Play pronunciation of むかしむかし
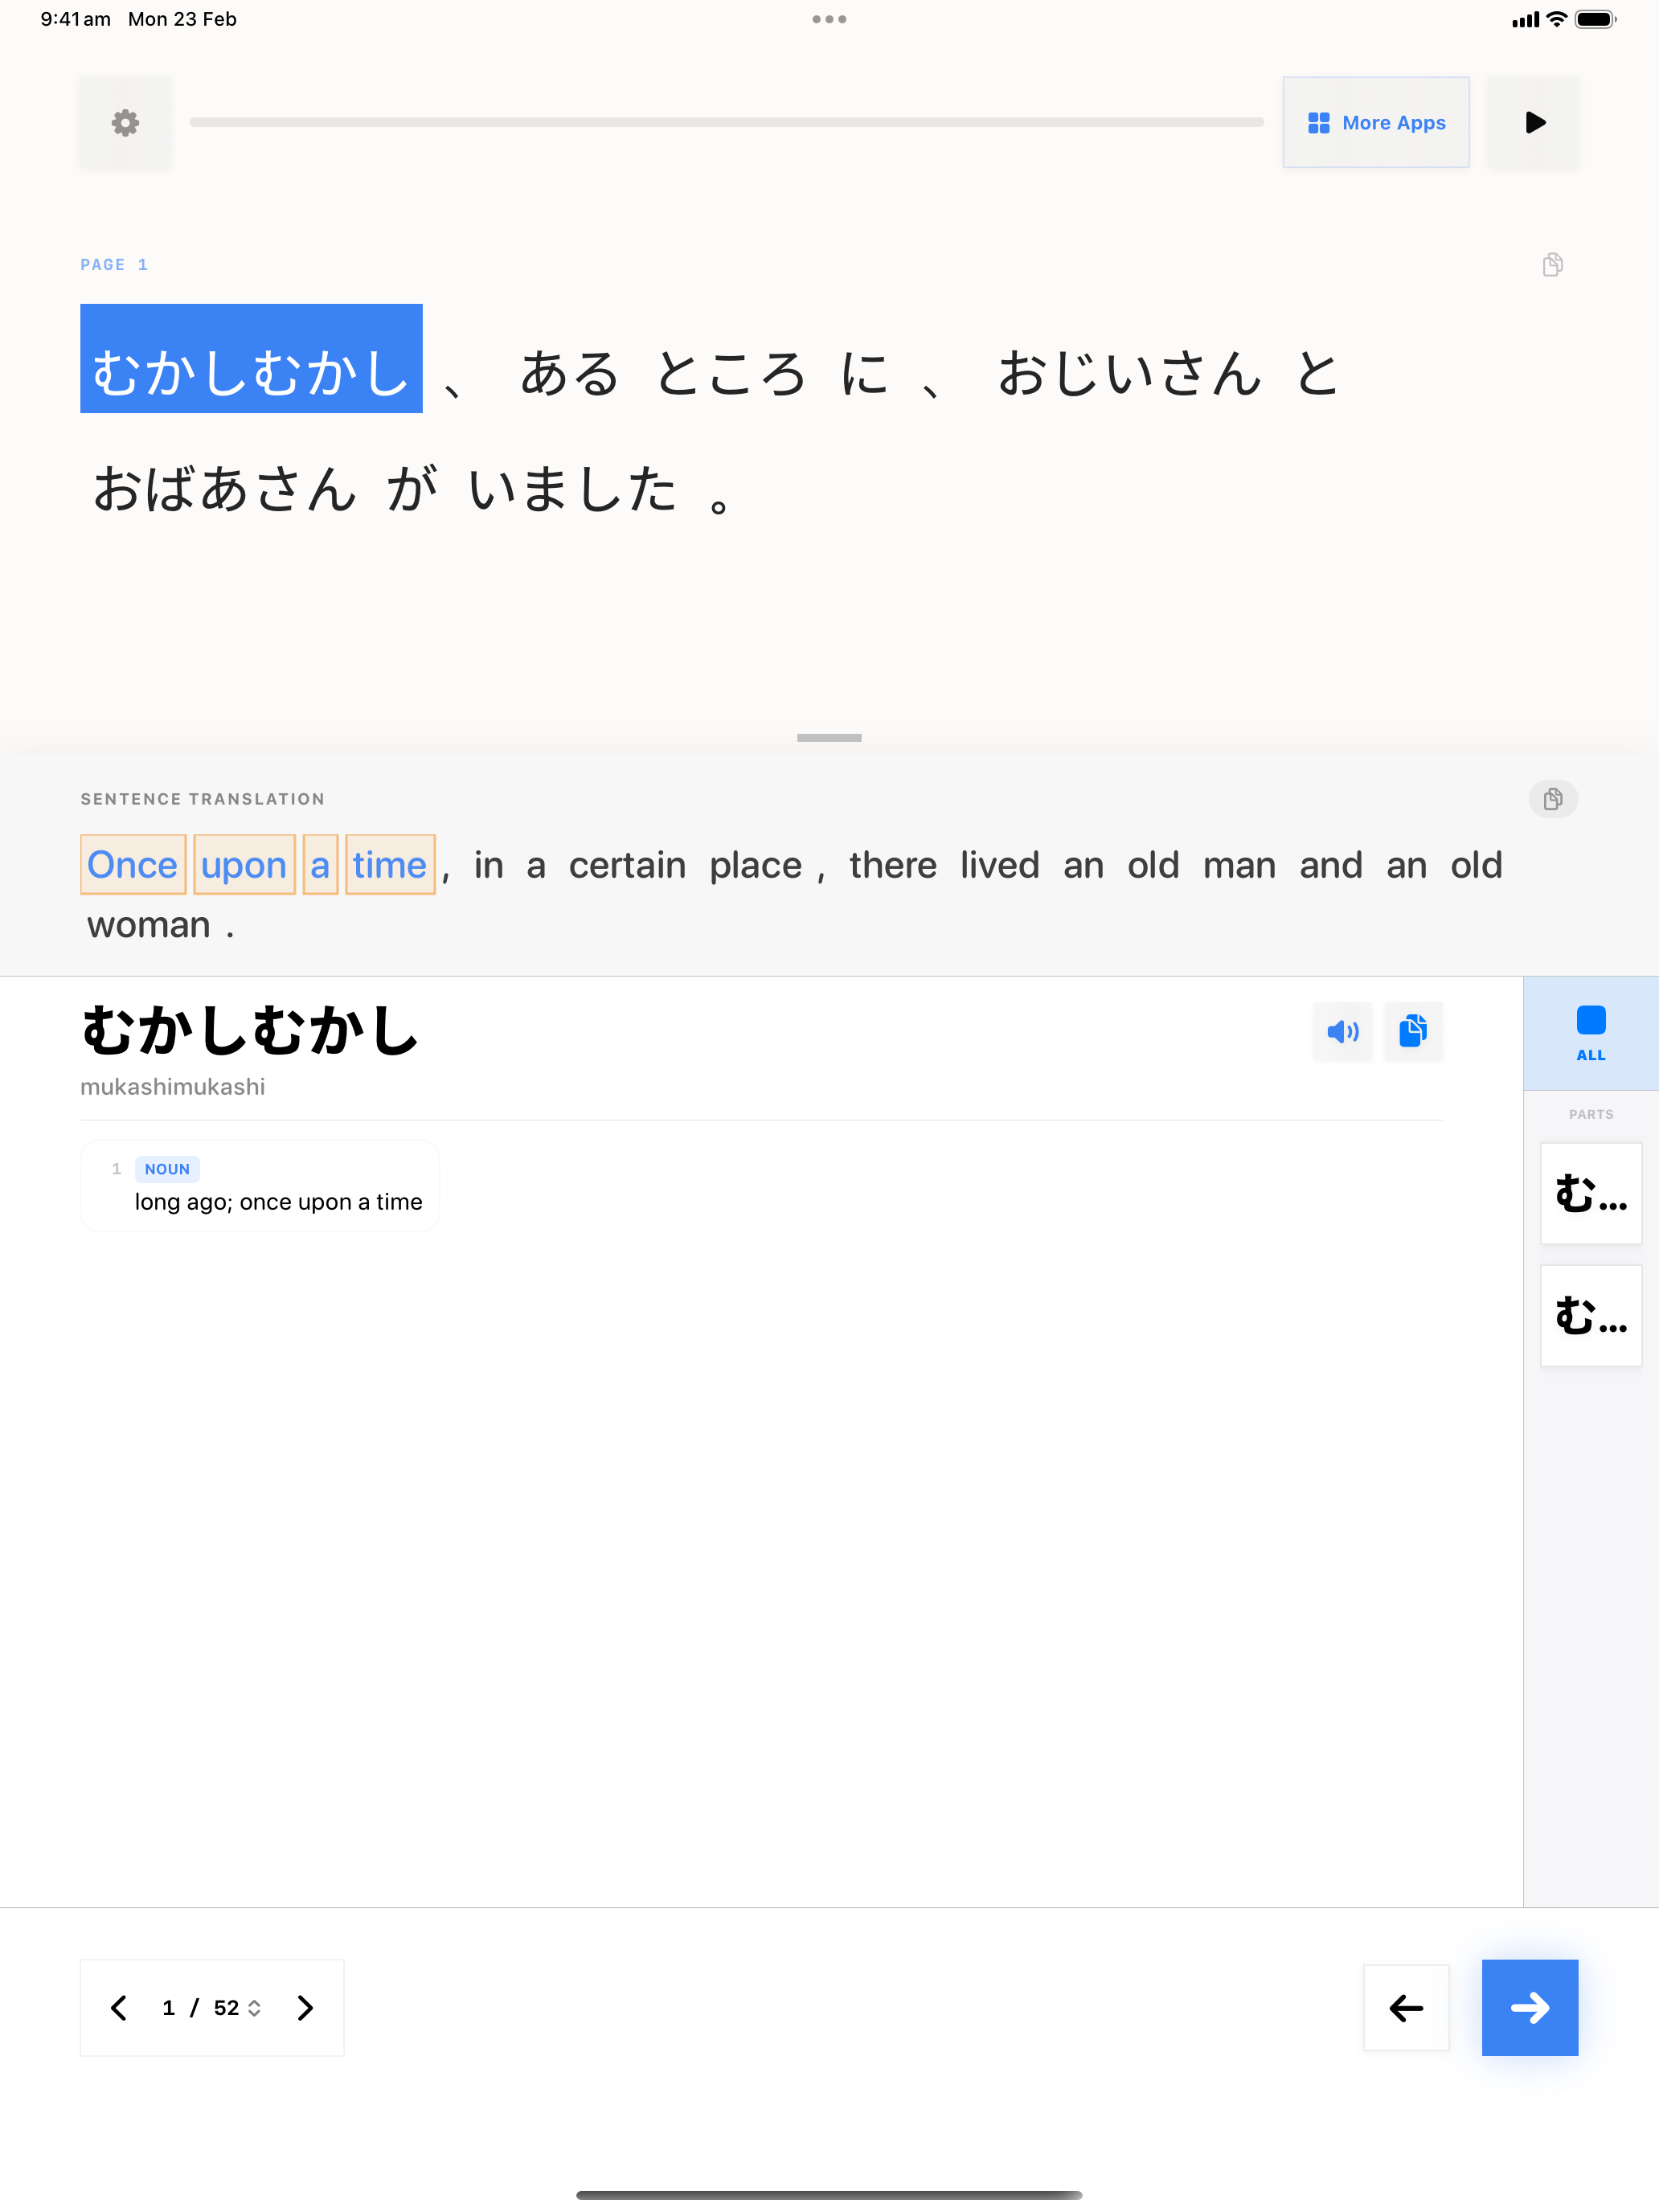 pyautogui.click(x=1342, y=1031)
